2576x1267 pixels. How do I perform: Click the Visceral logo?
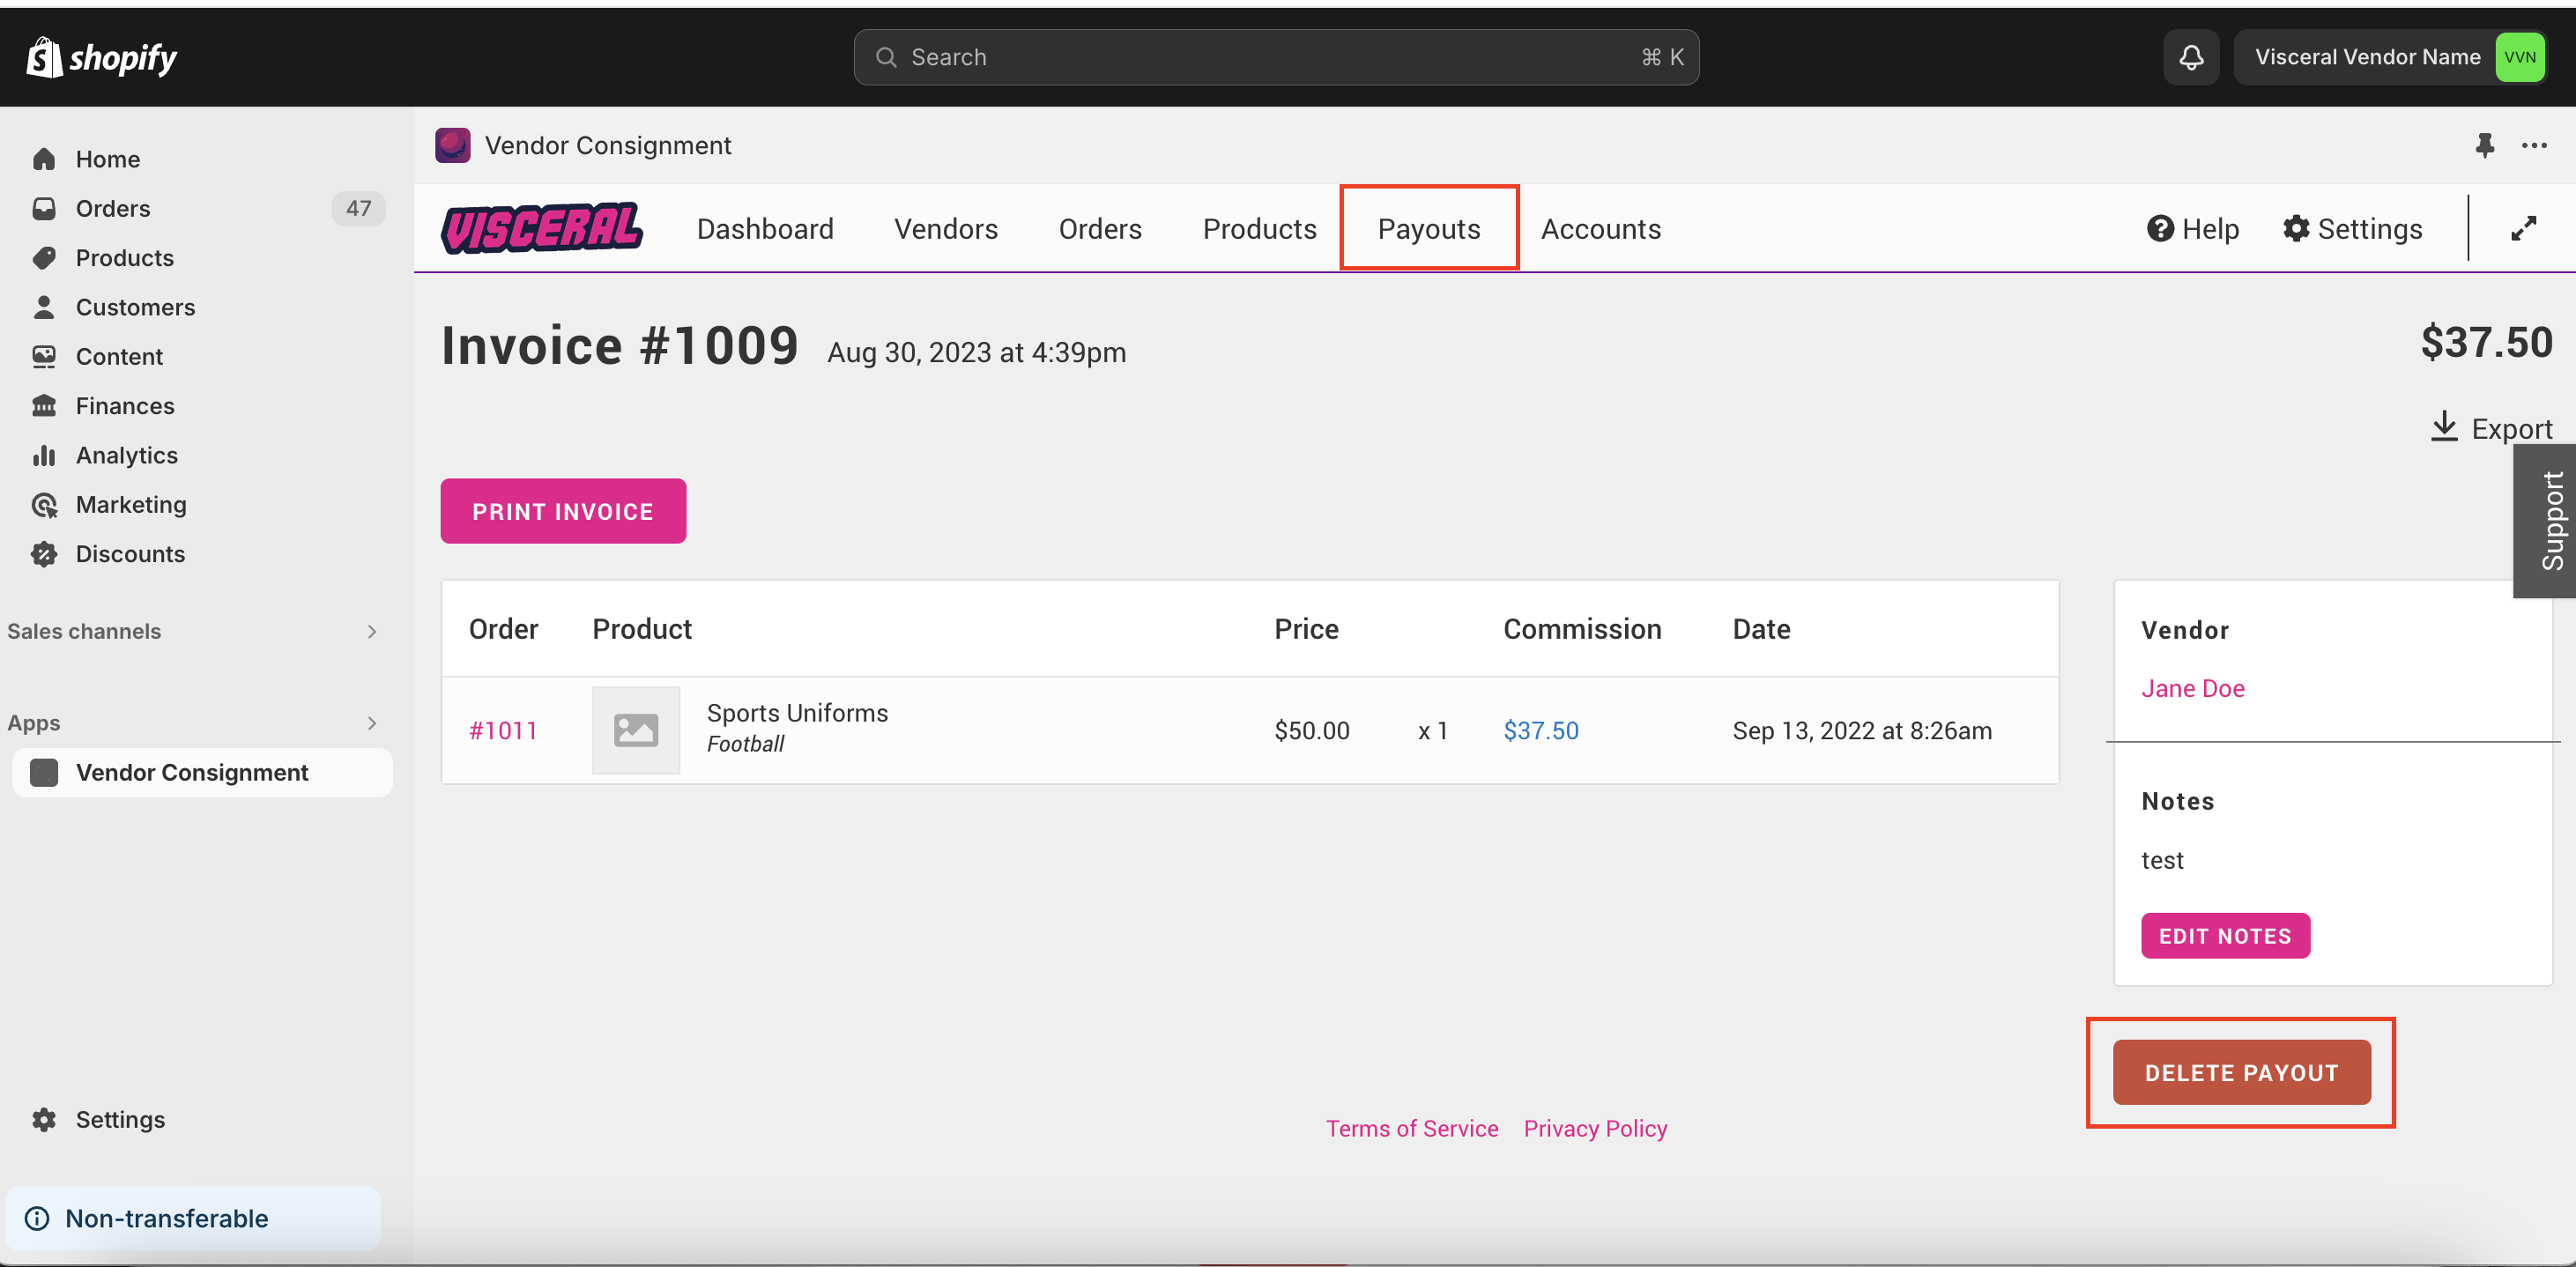541,228
